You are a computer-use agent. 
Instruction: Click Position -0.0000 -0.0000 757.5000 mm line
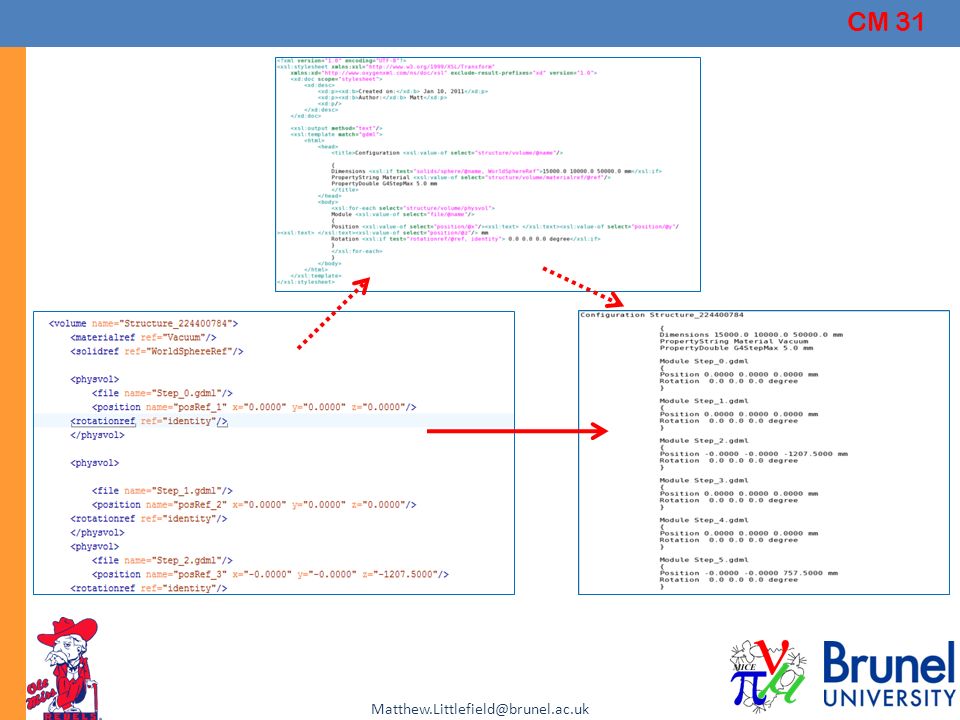(x=749, y=573)
